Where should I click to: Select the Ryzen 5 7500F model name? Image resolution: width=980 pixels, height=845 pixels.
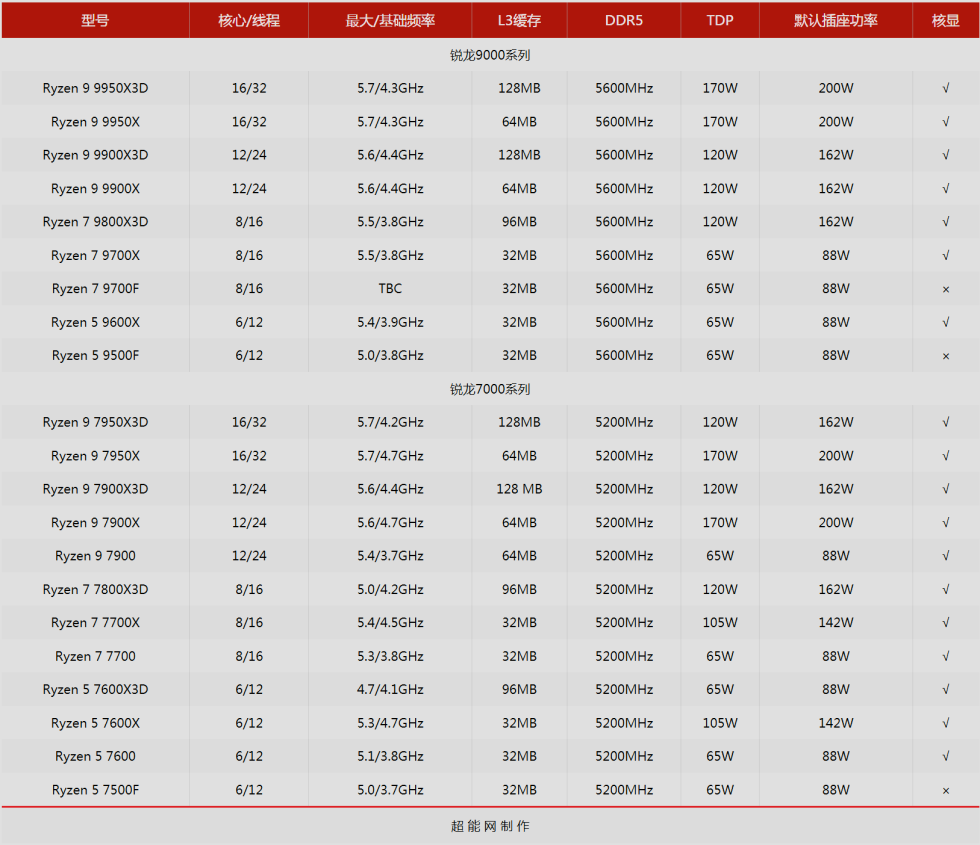click(x=95, y=791)
